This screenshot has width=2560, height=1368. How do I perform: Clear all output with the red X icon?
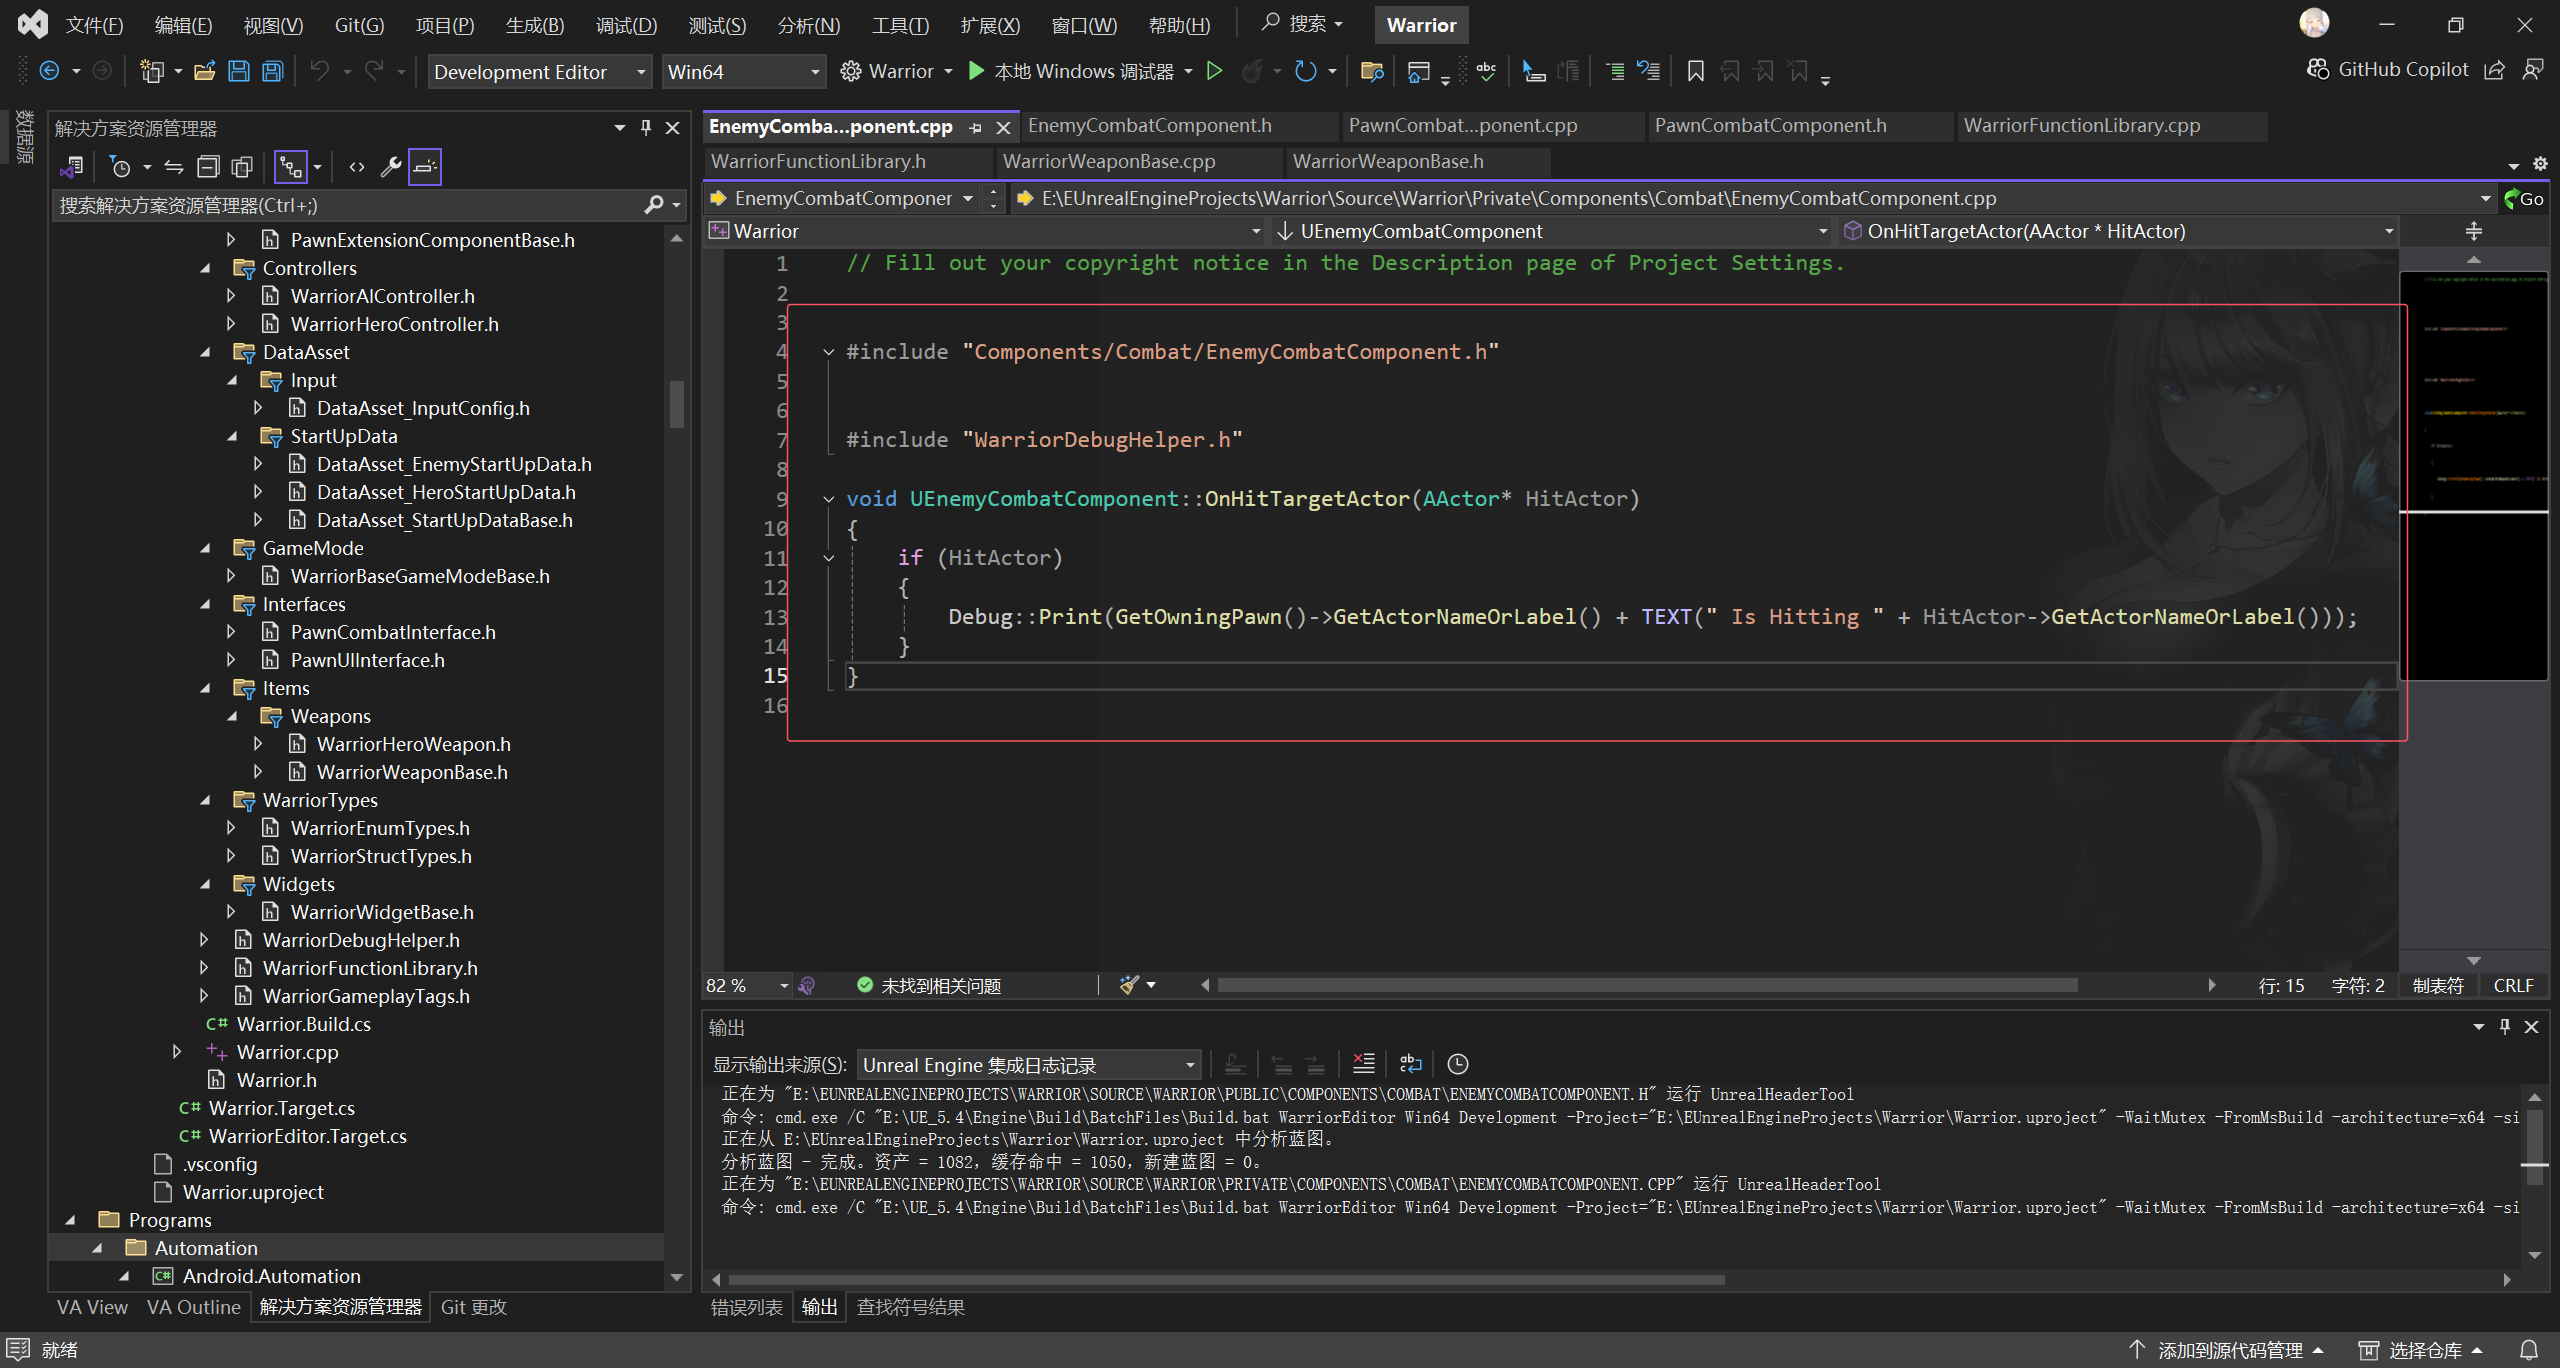click(x=1363, y=1064)
